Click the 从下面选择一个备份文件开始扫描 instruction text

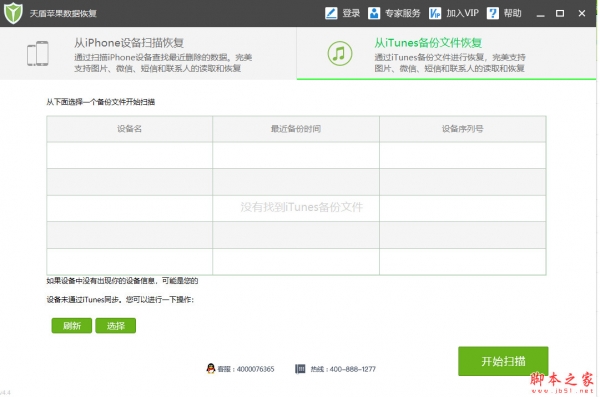pyautogui.click(x=101, y=102)
